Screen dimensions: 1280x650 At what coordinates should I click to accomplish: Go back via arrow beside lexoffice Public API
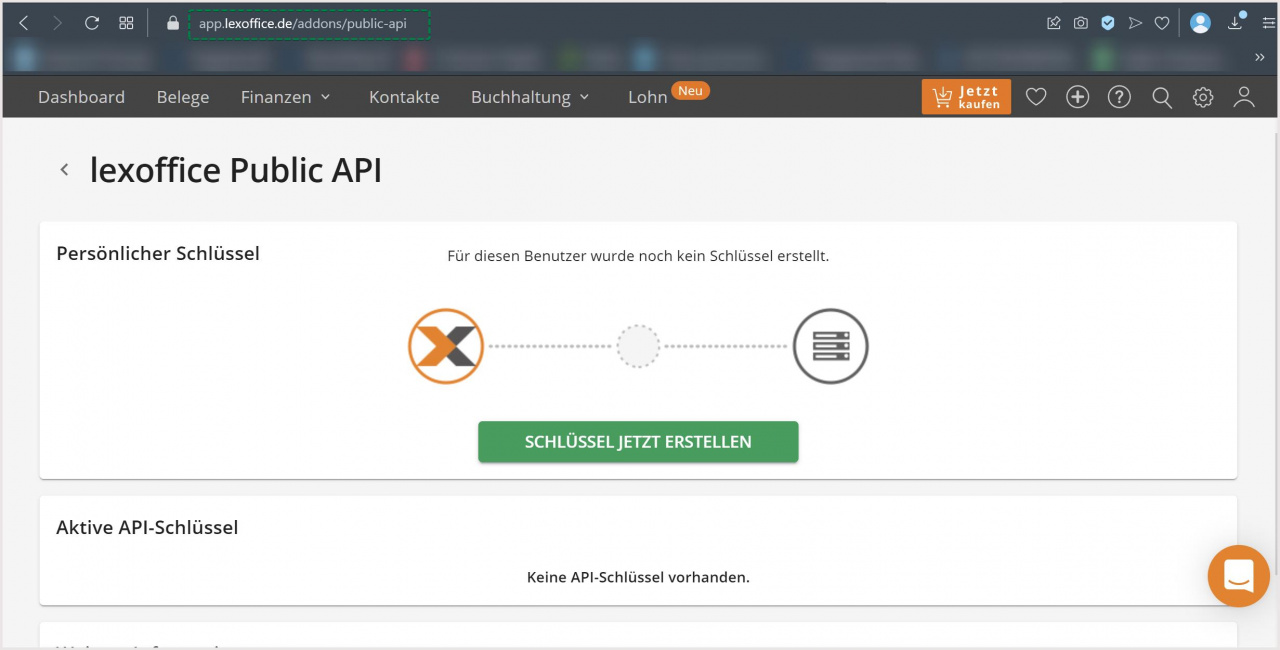pos(64,170)
